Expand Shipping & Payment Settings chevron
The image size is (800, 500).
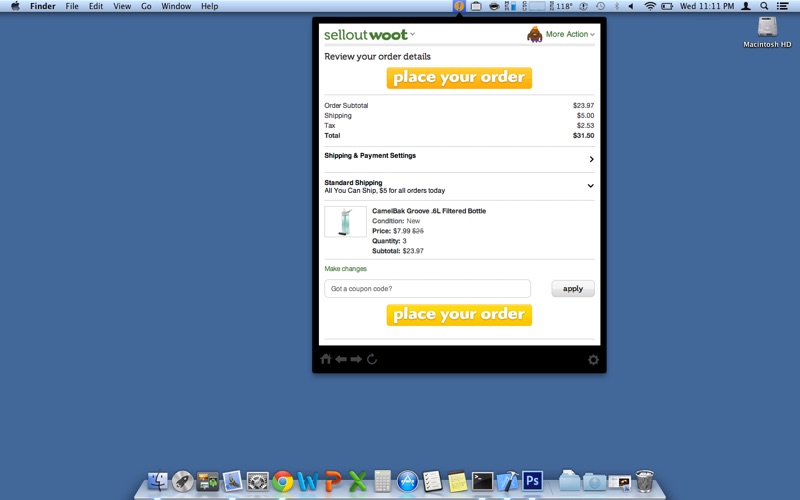pyautogui.click(x=591, y=159)
